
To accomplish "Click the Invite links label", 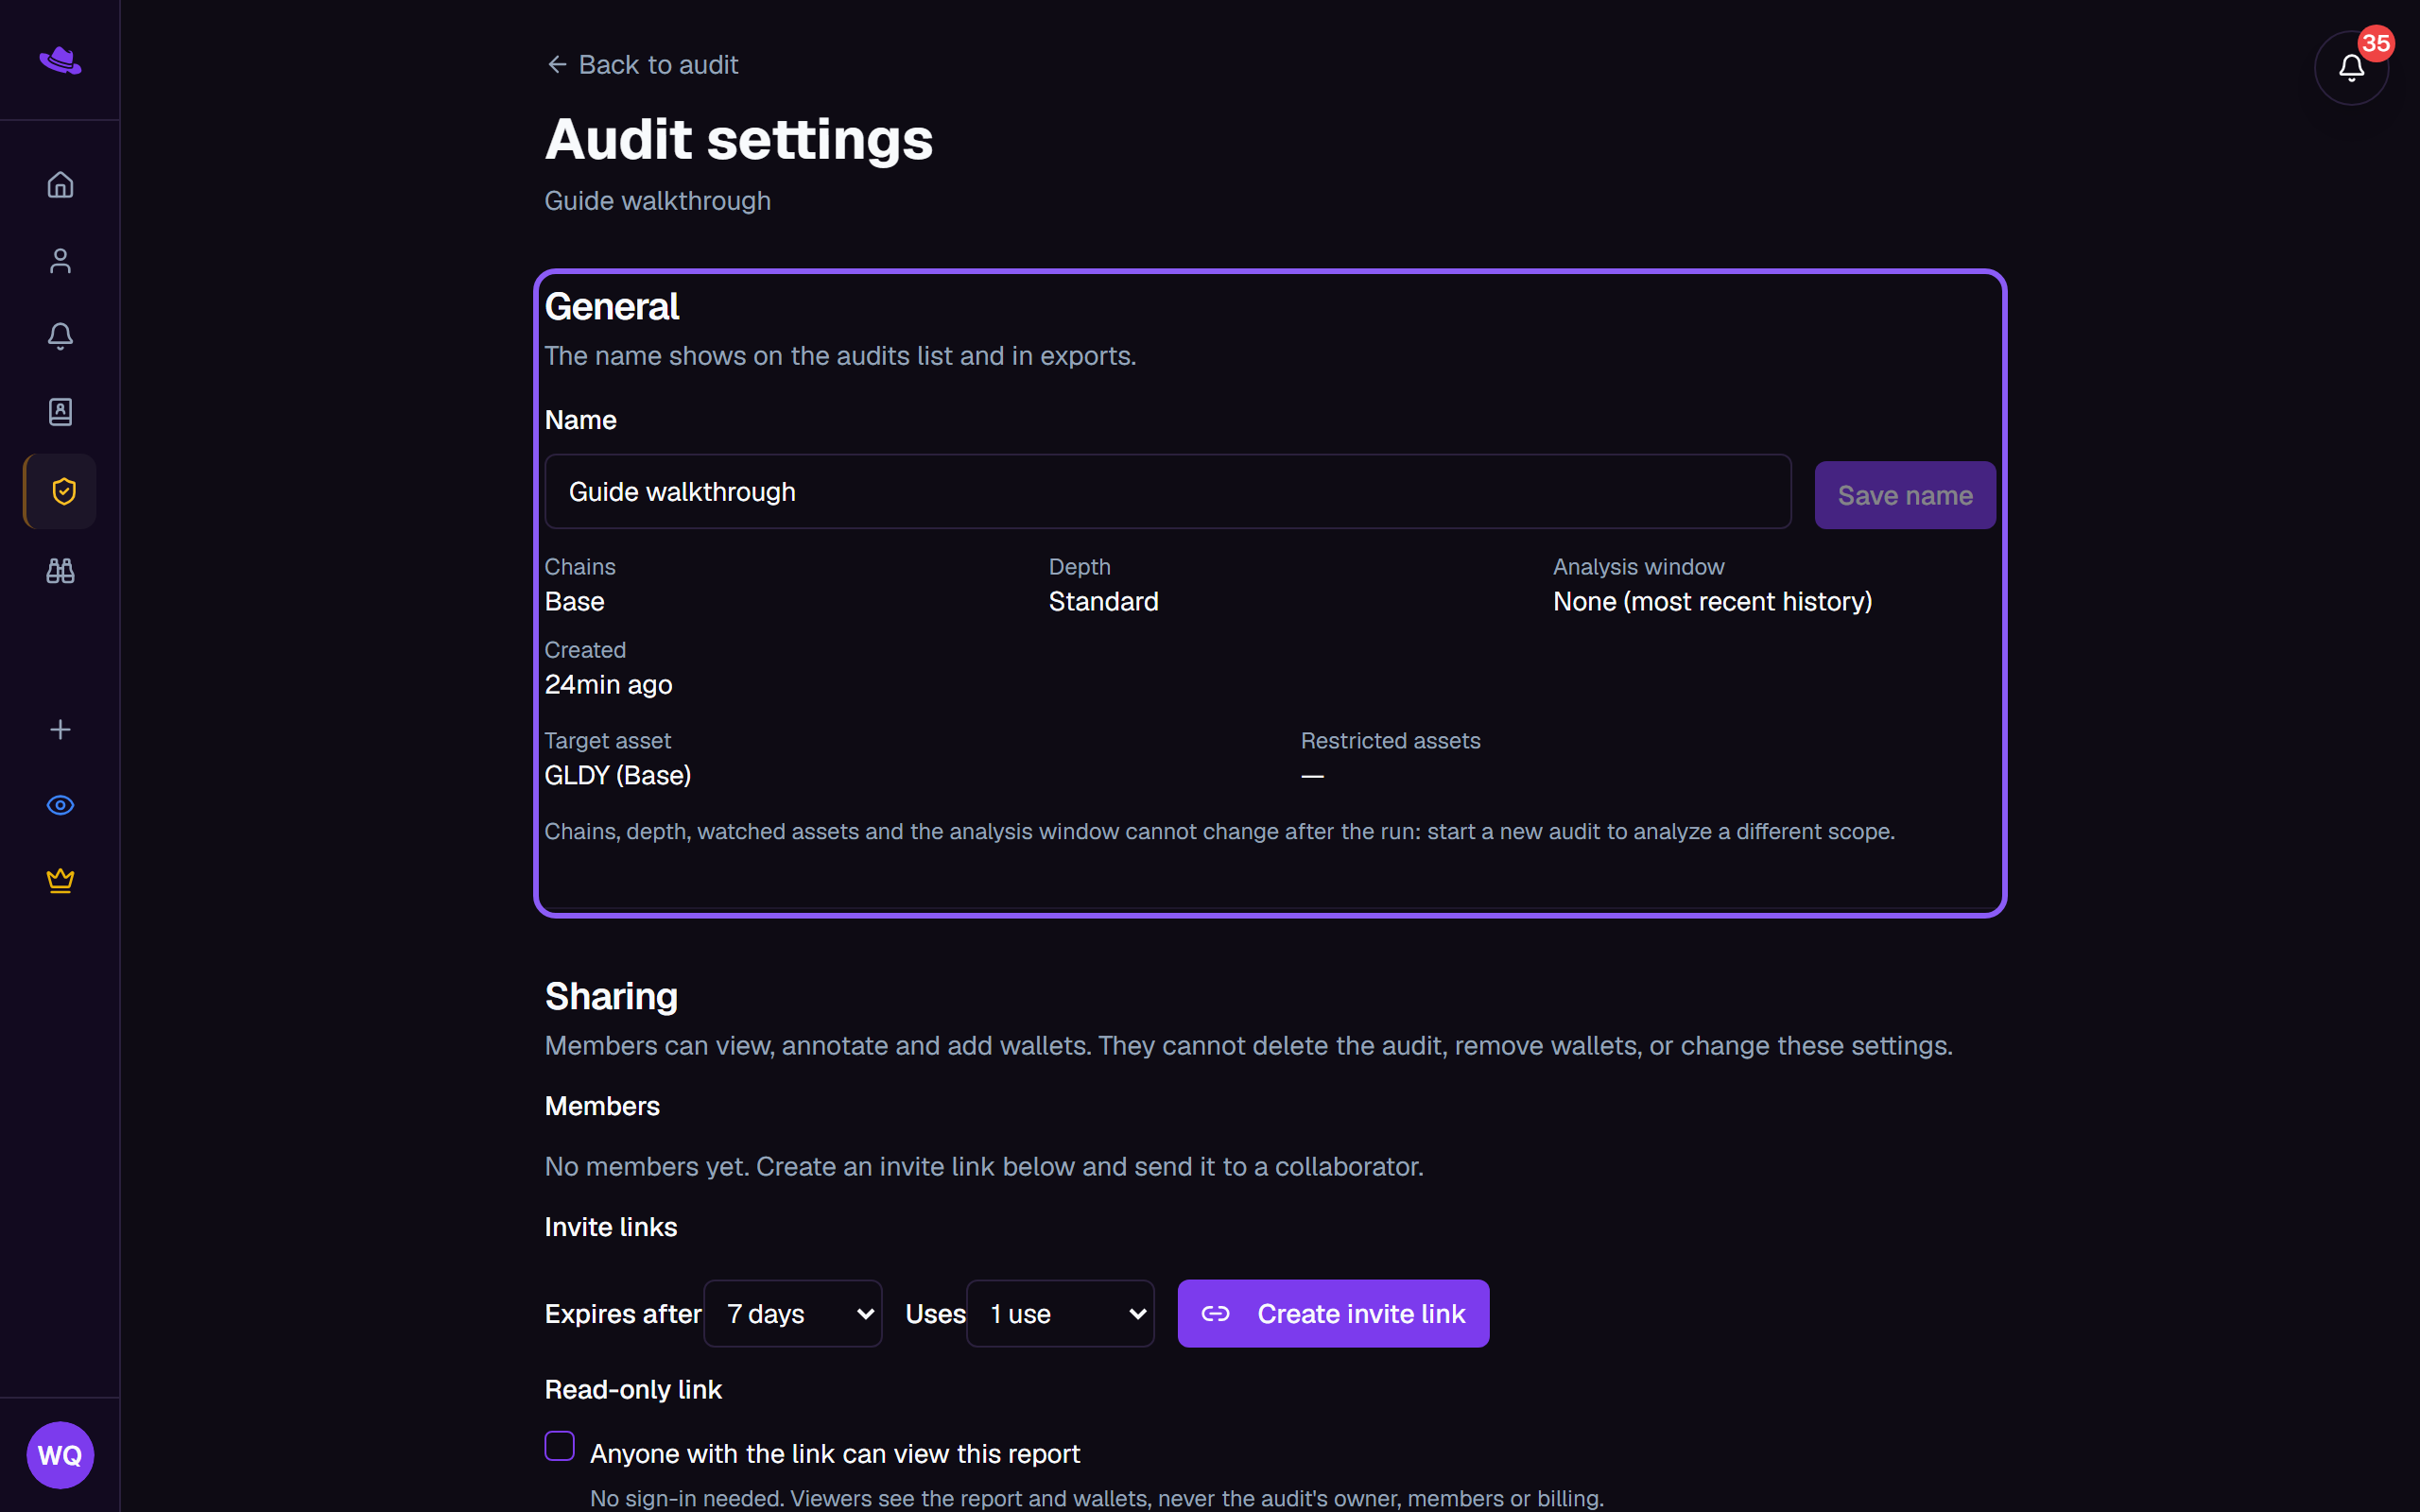I will point(611,1227).
